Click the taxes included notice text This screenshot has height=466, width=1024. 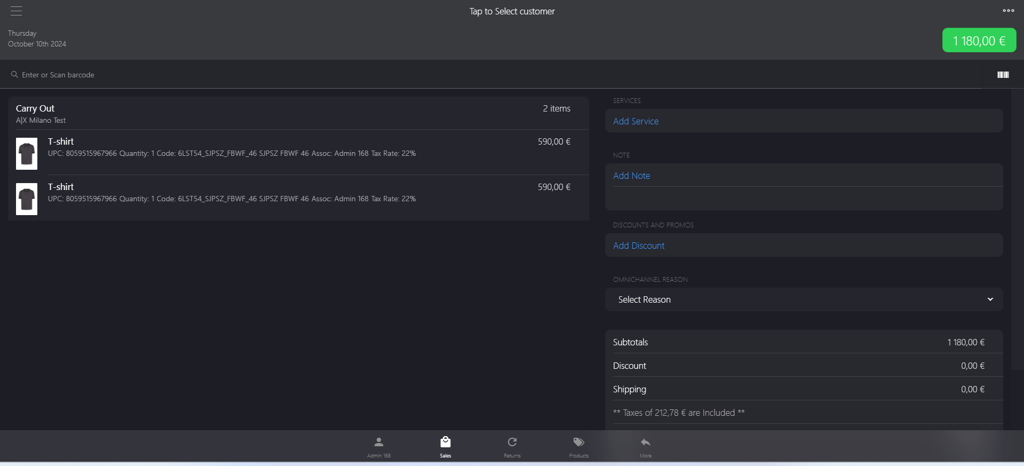(679, 413)
